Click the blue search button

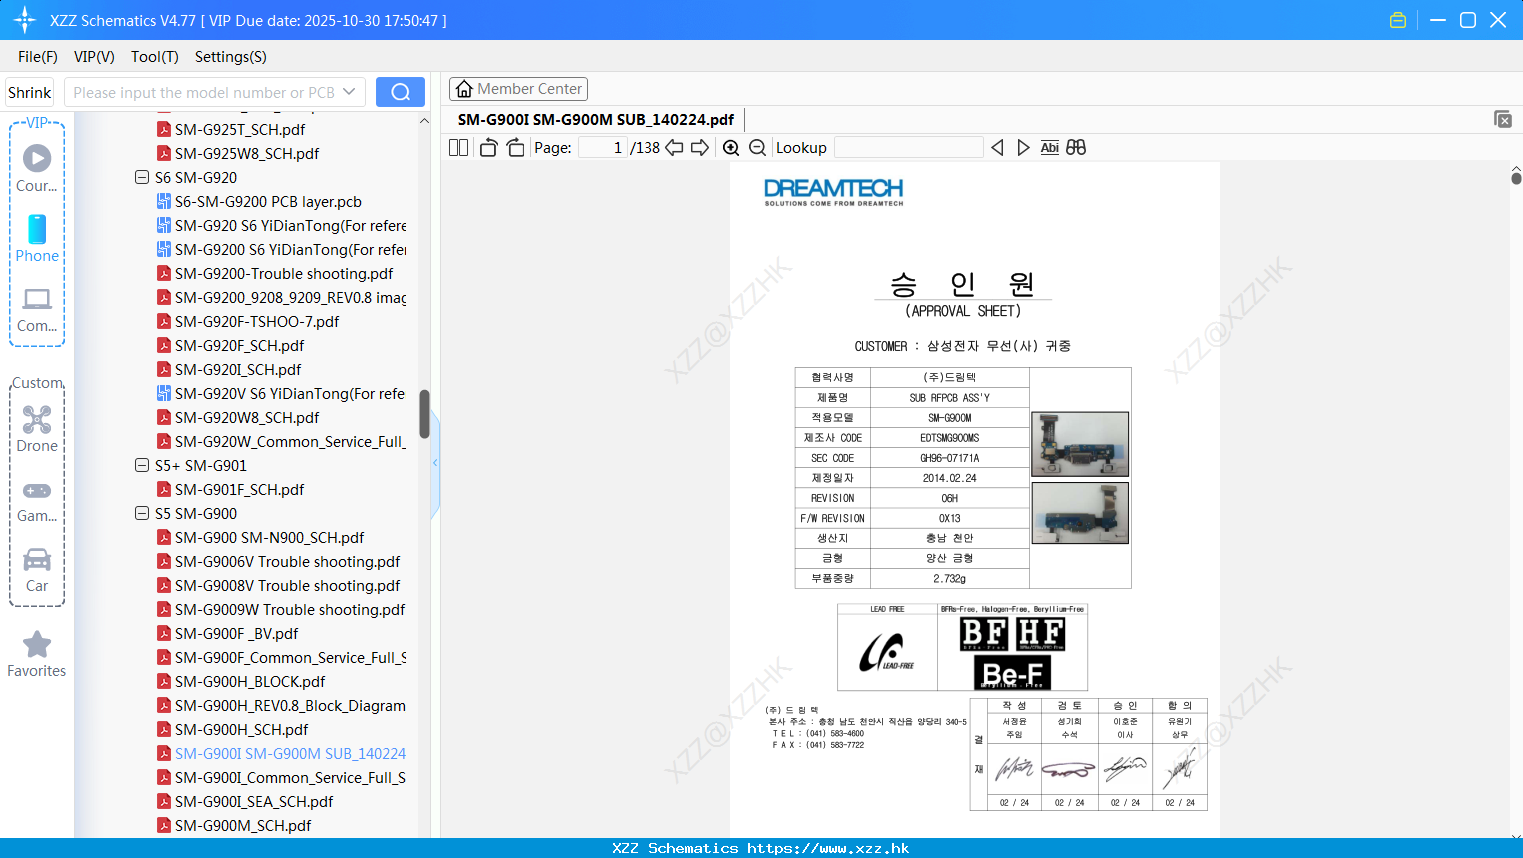tap(400, 92)
